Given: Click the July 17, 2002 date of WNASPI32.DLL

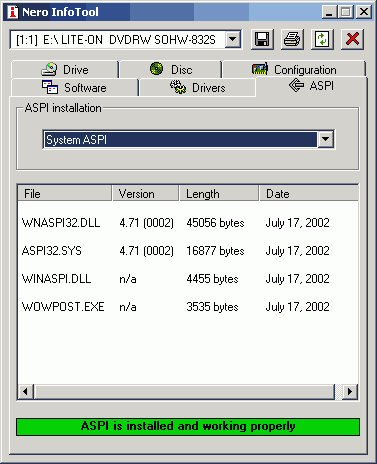Looking at the screenshot, I should (x=297, y=223).
